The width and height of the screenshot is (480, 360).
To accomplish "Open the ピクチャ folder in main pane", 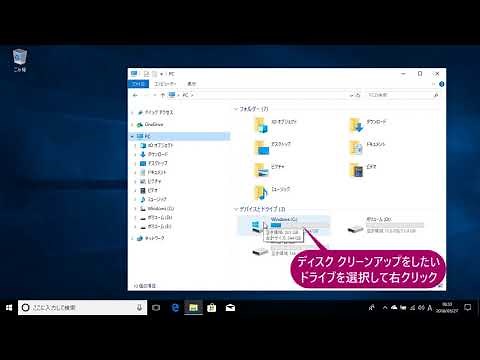I will tap(269, 170).
